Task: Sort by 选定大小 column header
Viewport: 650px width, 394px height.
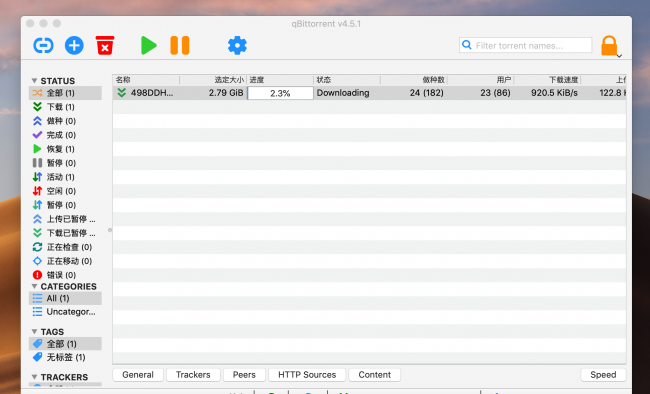Action: pos(213,80)
